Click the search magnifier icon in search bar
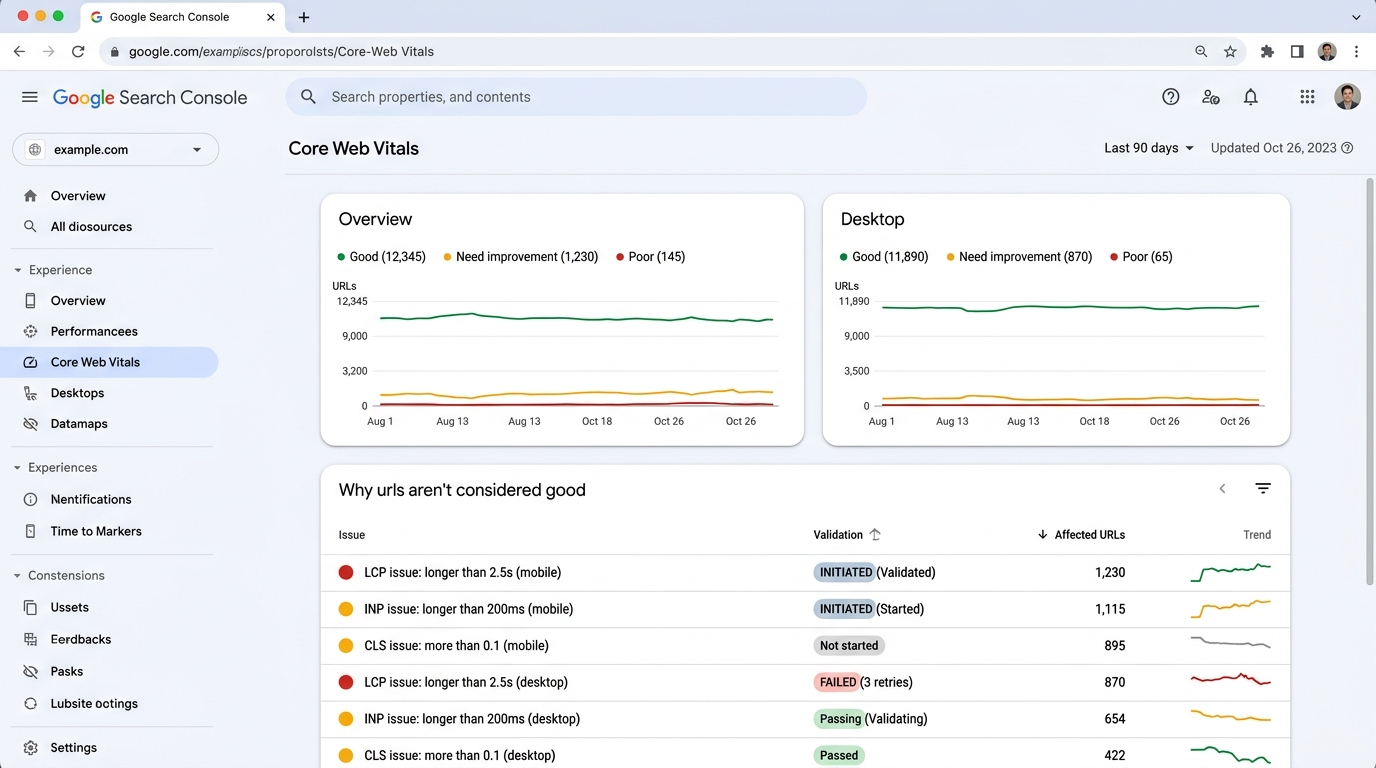The image size is (1376, 768). click(x=309, y=97)
